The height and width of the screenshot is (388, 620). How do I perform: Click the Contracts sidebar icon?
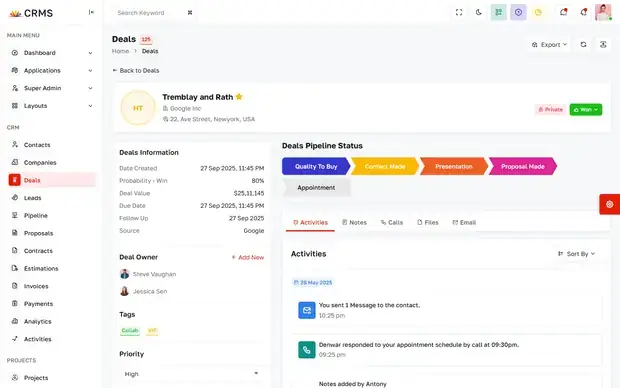click(15, 250)
